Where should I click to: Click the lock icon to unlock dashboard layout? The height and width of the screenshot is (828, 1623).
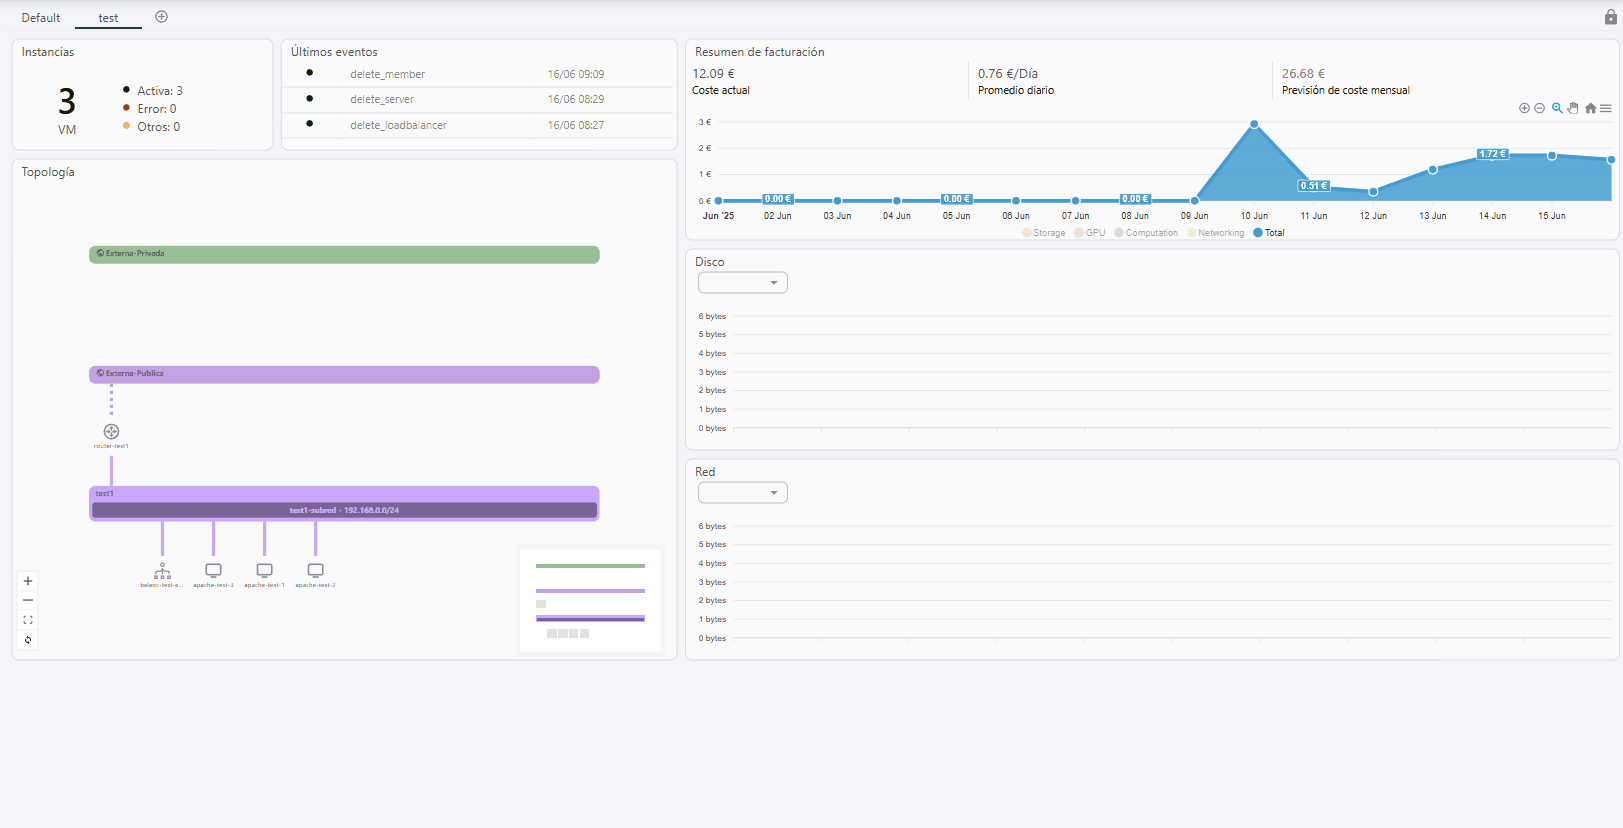pos(1610,17)
